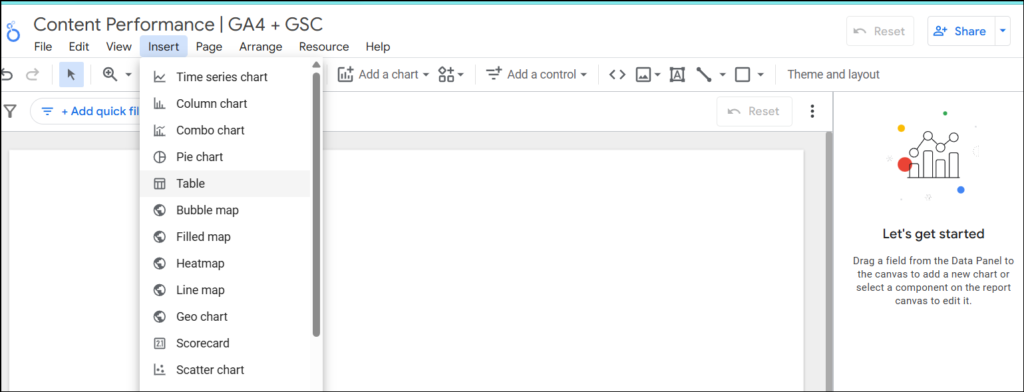Insert a Scatter chart
The height and width of the screenshot is (392, 1024).
tap(225, 370)
